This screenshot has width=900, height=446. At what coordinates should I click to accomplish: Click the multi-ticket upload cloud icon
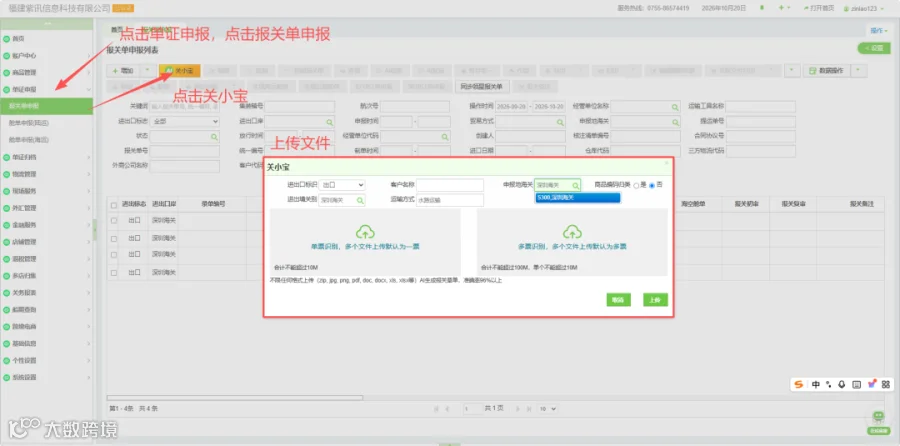click(x=572, y=231)
